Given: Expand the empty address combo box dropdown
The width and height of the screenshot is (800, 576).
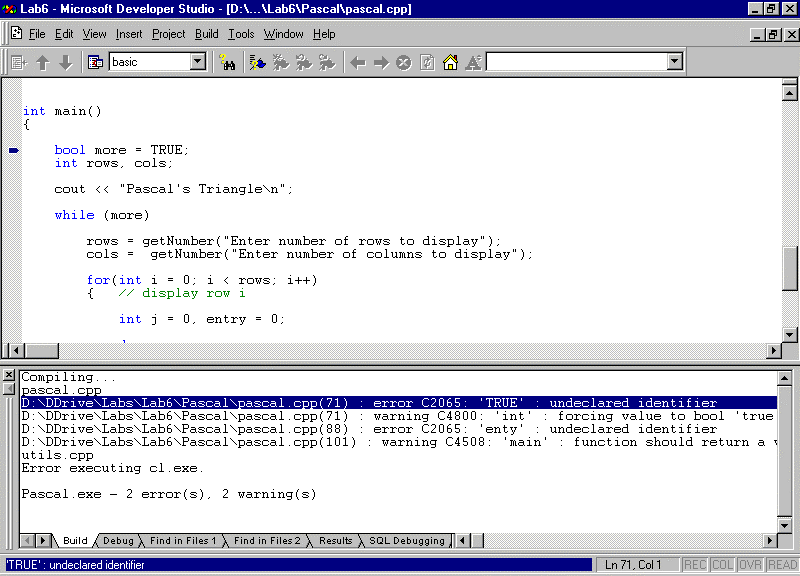Looking at the screenshot, I should [674, 62].
